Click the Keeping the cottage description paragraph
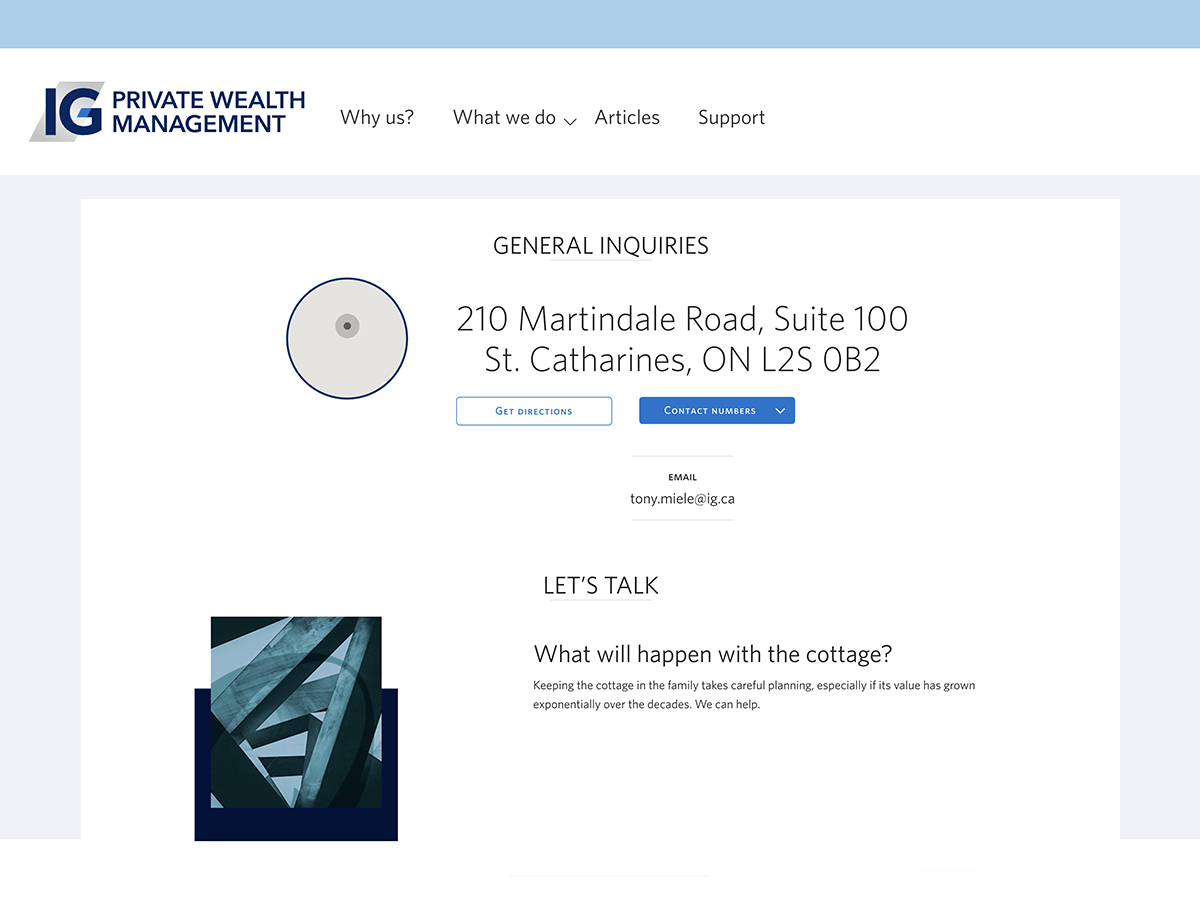The height and width of the screenshot is (900, 1200). point(754,695)
